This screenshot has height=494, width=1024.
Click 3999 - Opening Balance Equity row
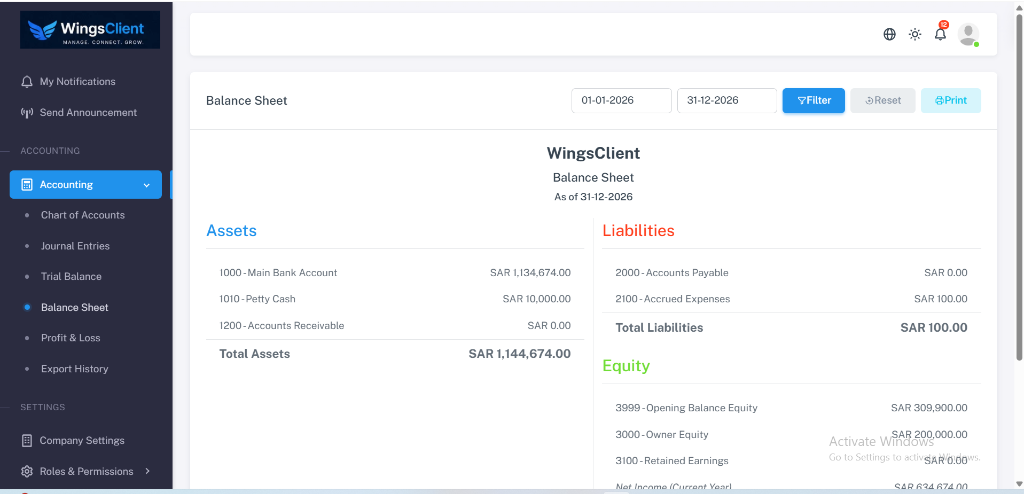point(792,408)
